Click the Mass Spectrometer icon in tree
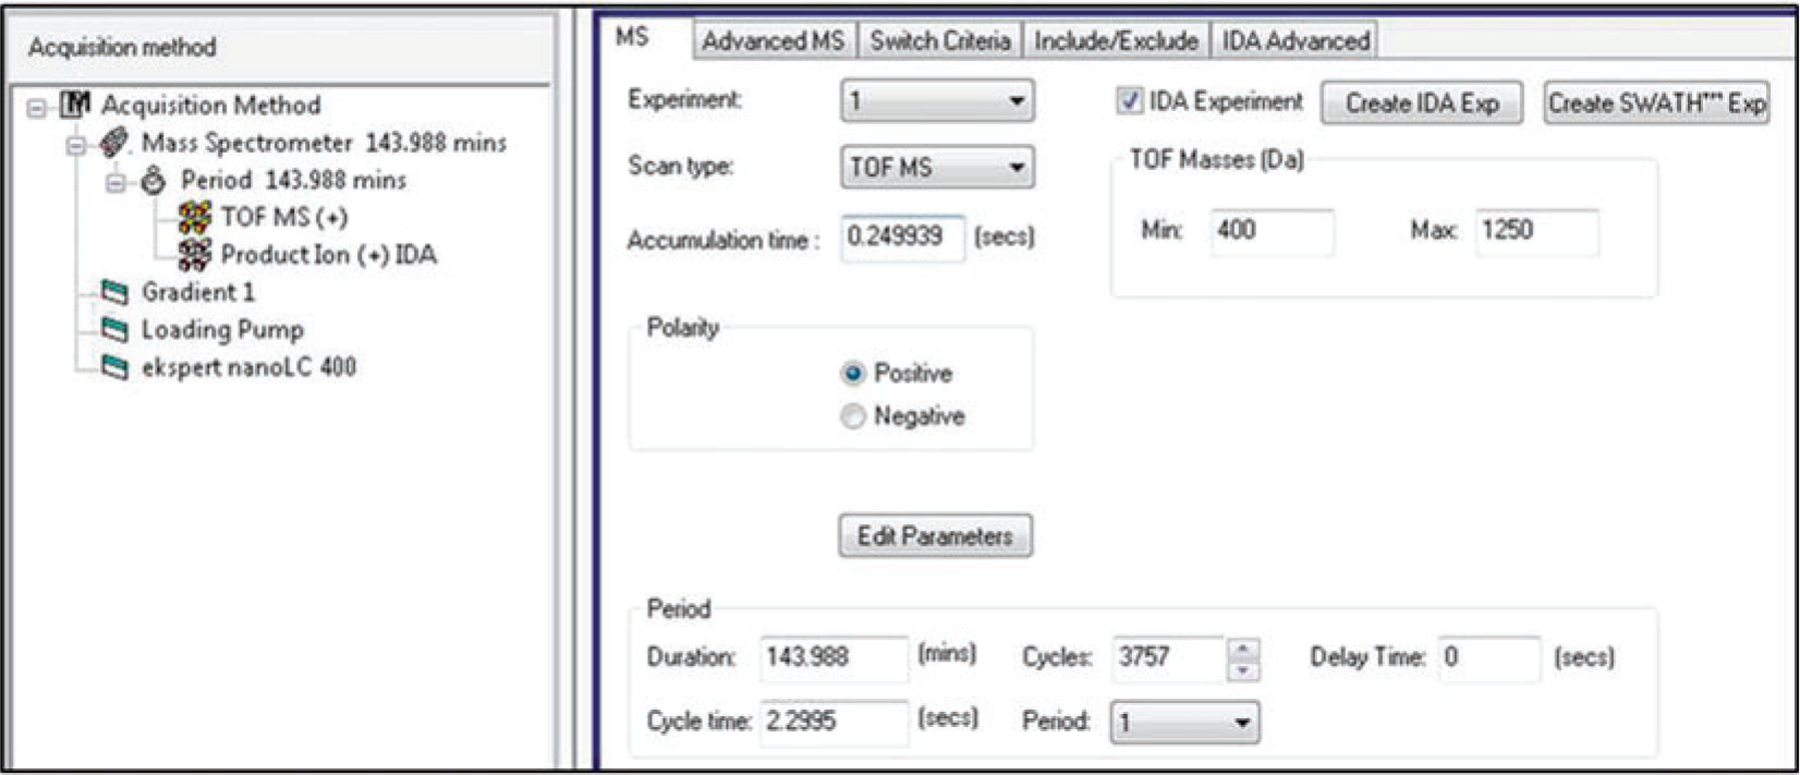 point(115,143)
